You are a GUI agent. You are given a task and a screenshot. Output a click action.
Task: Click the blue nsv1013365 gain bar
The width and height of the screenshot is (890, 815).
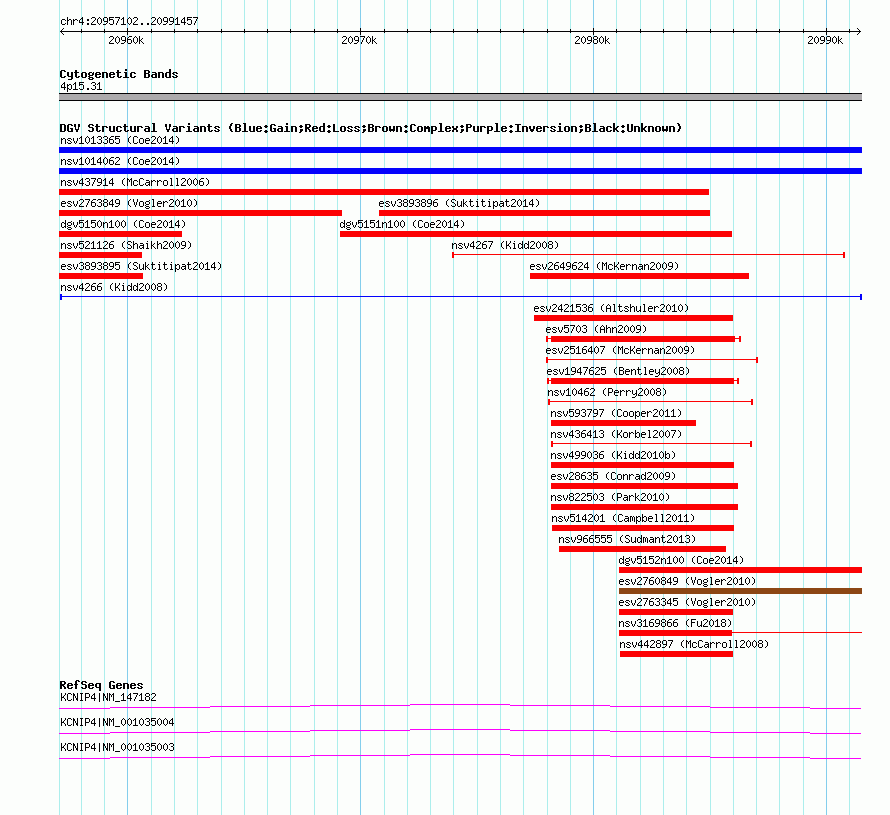(x=460, y=150)
